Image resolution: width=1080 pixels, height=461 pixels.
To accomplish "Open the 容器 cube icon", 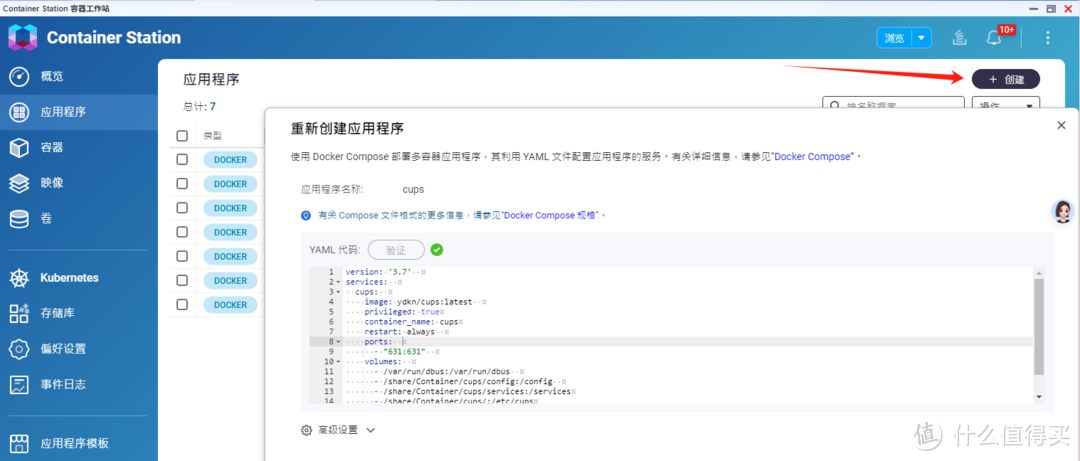I will (x=19, y=147).
